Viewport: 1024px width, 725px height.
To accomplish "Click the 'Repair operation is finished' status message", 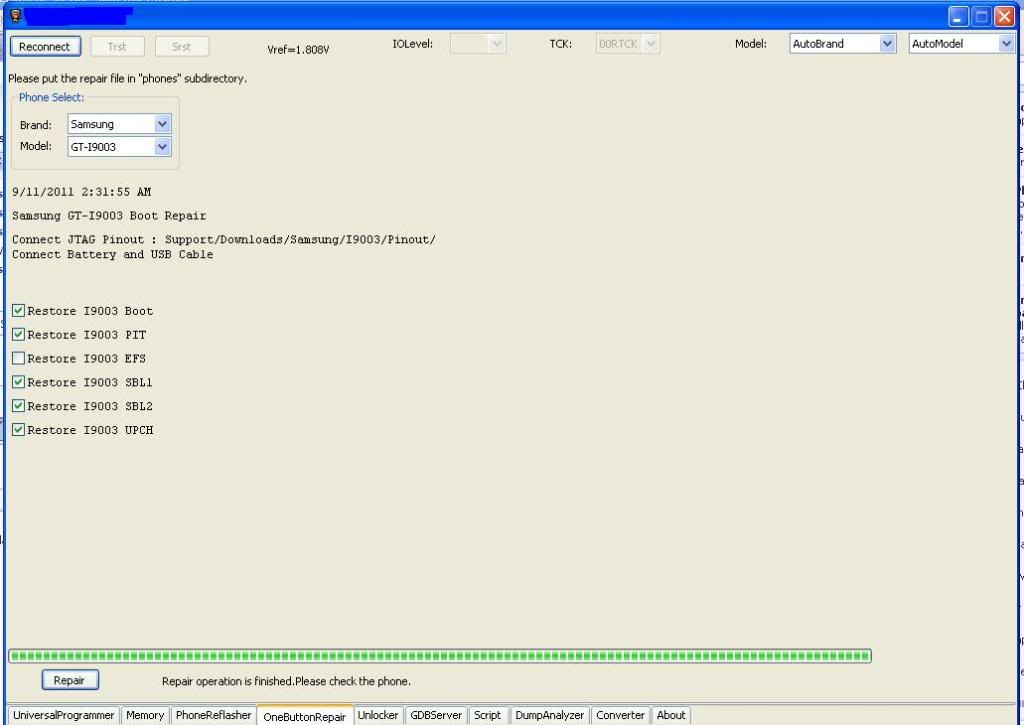I will coord(286,681).
